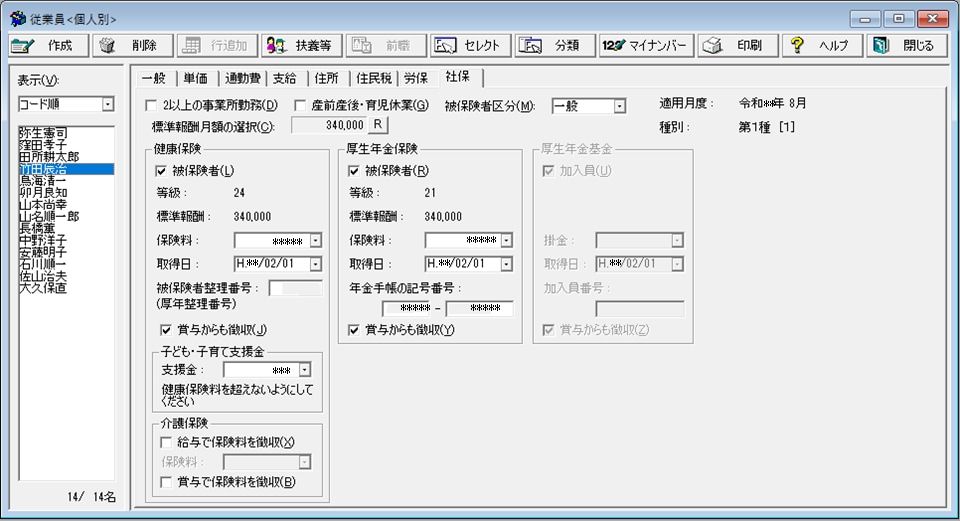The width and height of the screenshot is (960, 521).
Task: Enable 2以上の事業所勤務 checkbox
Action: point(152,106)
